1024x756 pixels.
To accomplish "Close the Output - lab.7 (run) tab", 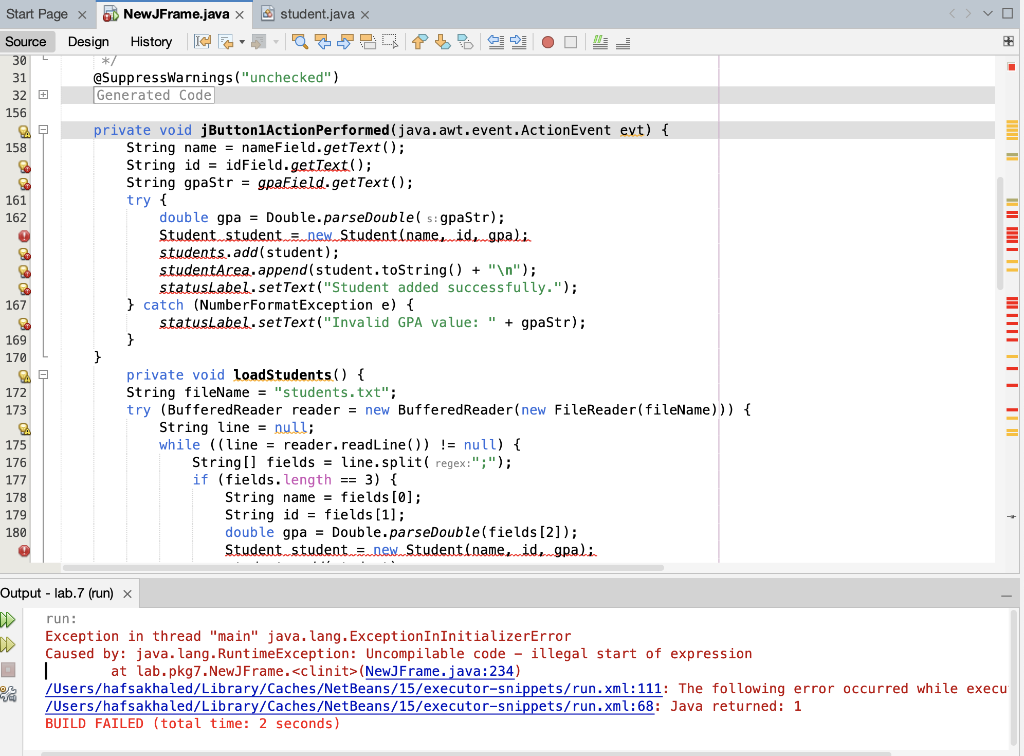I will point(127,594).
